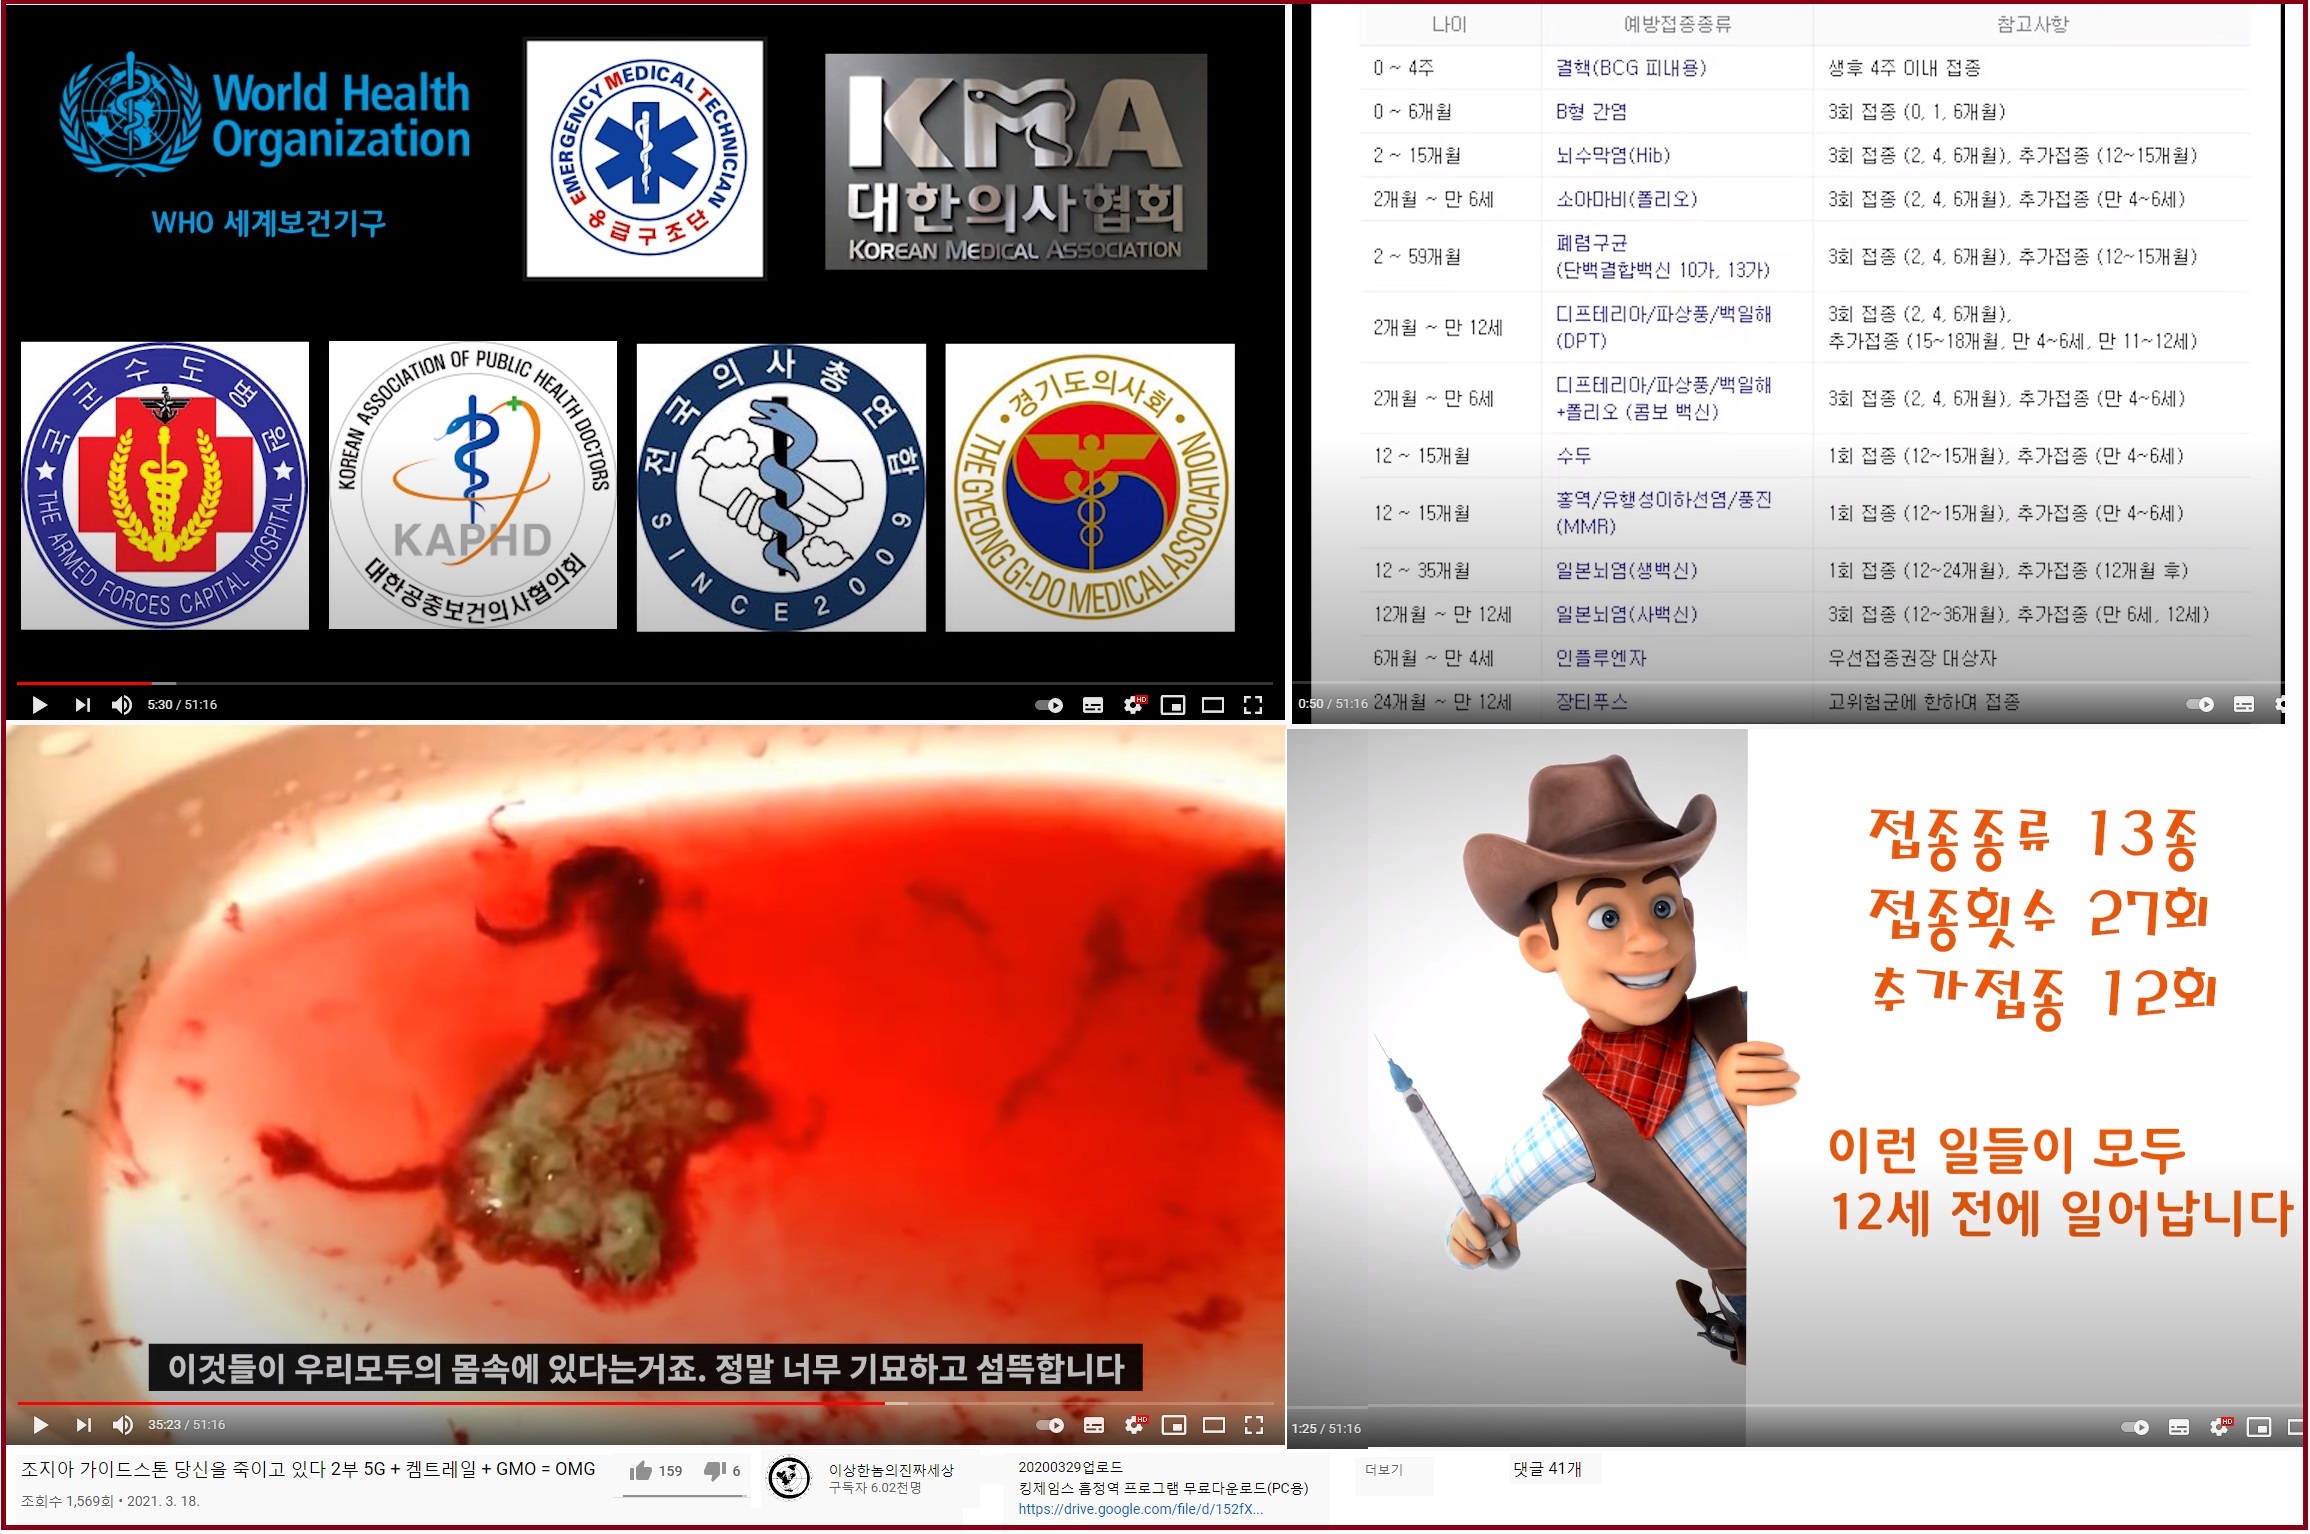Toggle subtitles in the 0:50 player
This screenshot has width=2310, height=1534.
(2245, 706)
